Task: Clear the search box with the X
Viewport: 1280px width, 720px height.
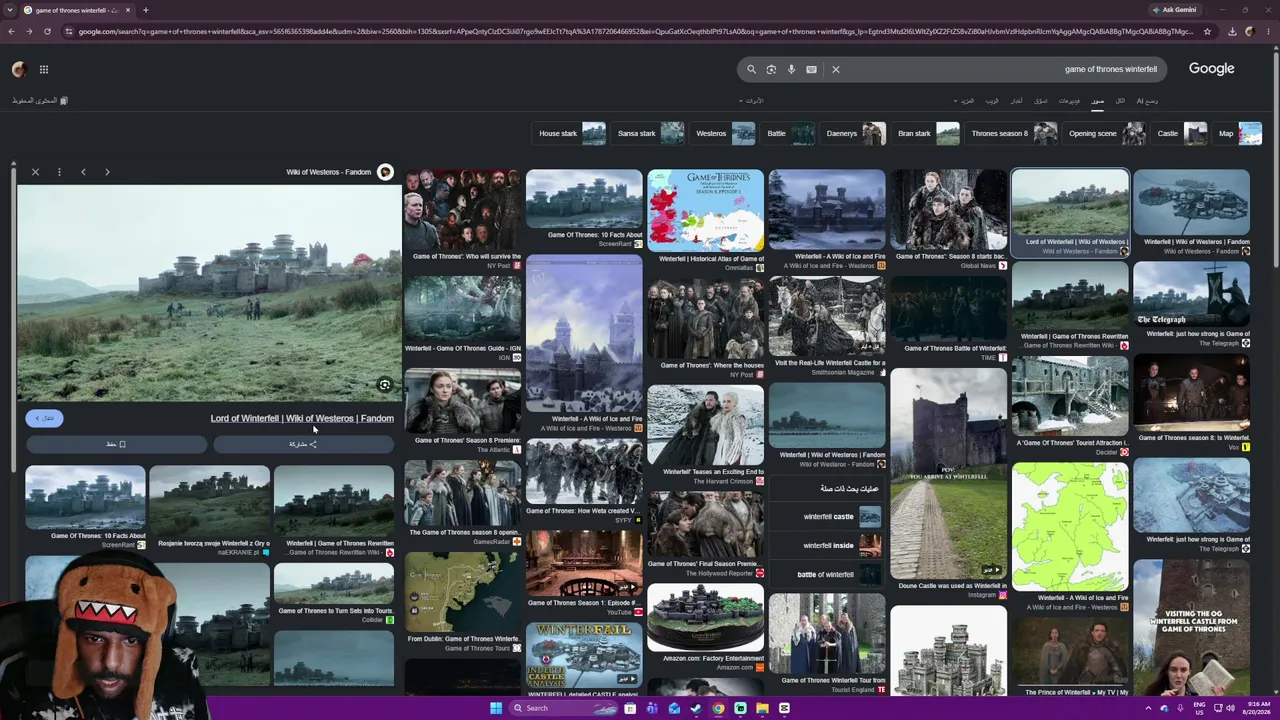Action: tap(836, 69)
